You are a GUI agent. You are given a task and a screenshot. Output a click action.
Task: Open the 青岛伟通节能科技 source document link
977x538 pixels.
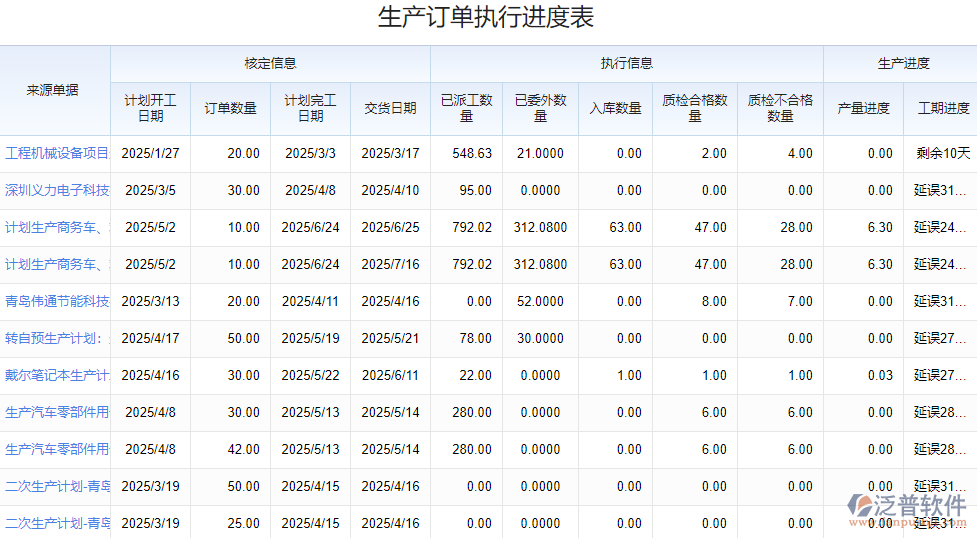coord(57,301)
